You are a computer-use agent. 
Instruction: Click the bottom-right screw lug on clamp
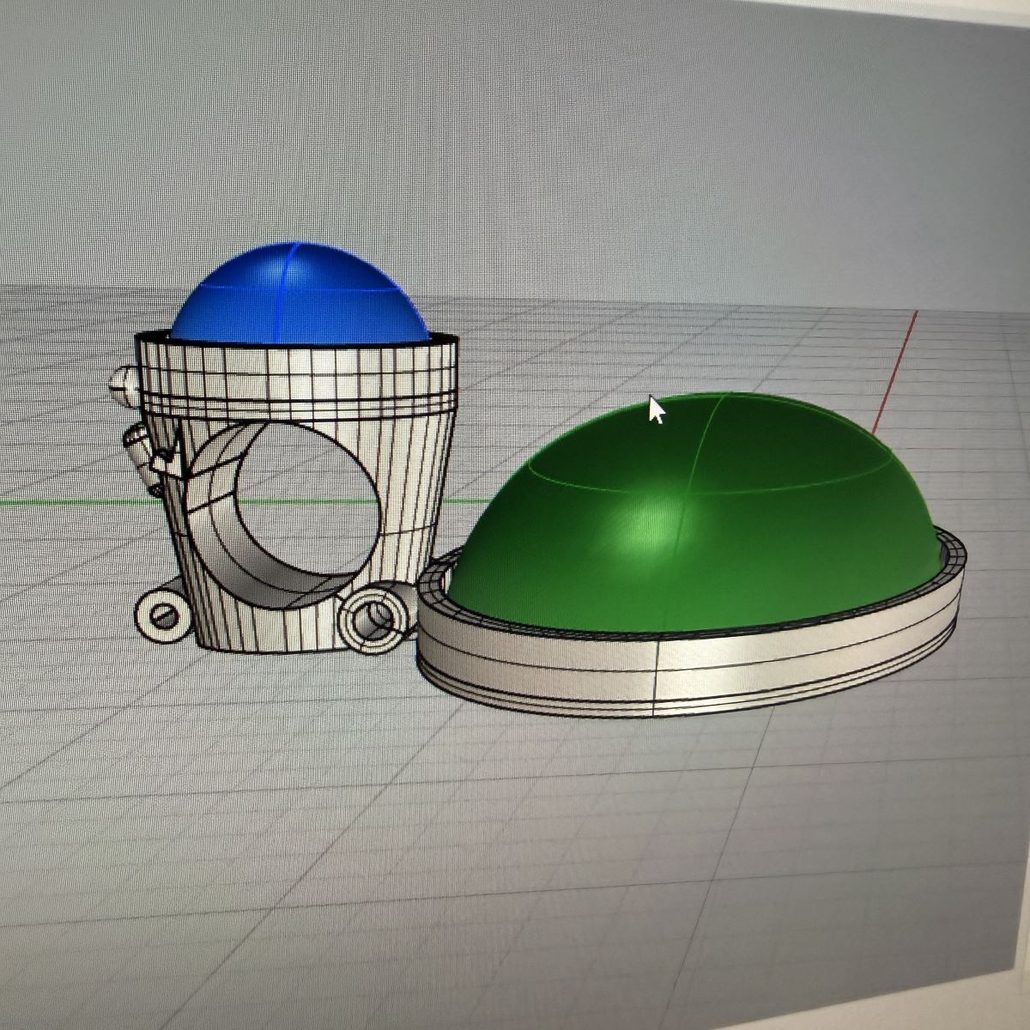[x=372, y=619]
